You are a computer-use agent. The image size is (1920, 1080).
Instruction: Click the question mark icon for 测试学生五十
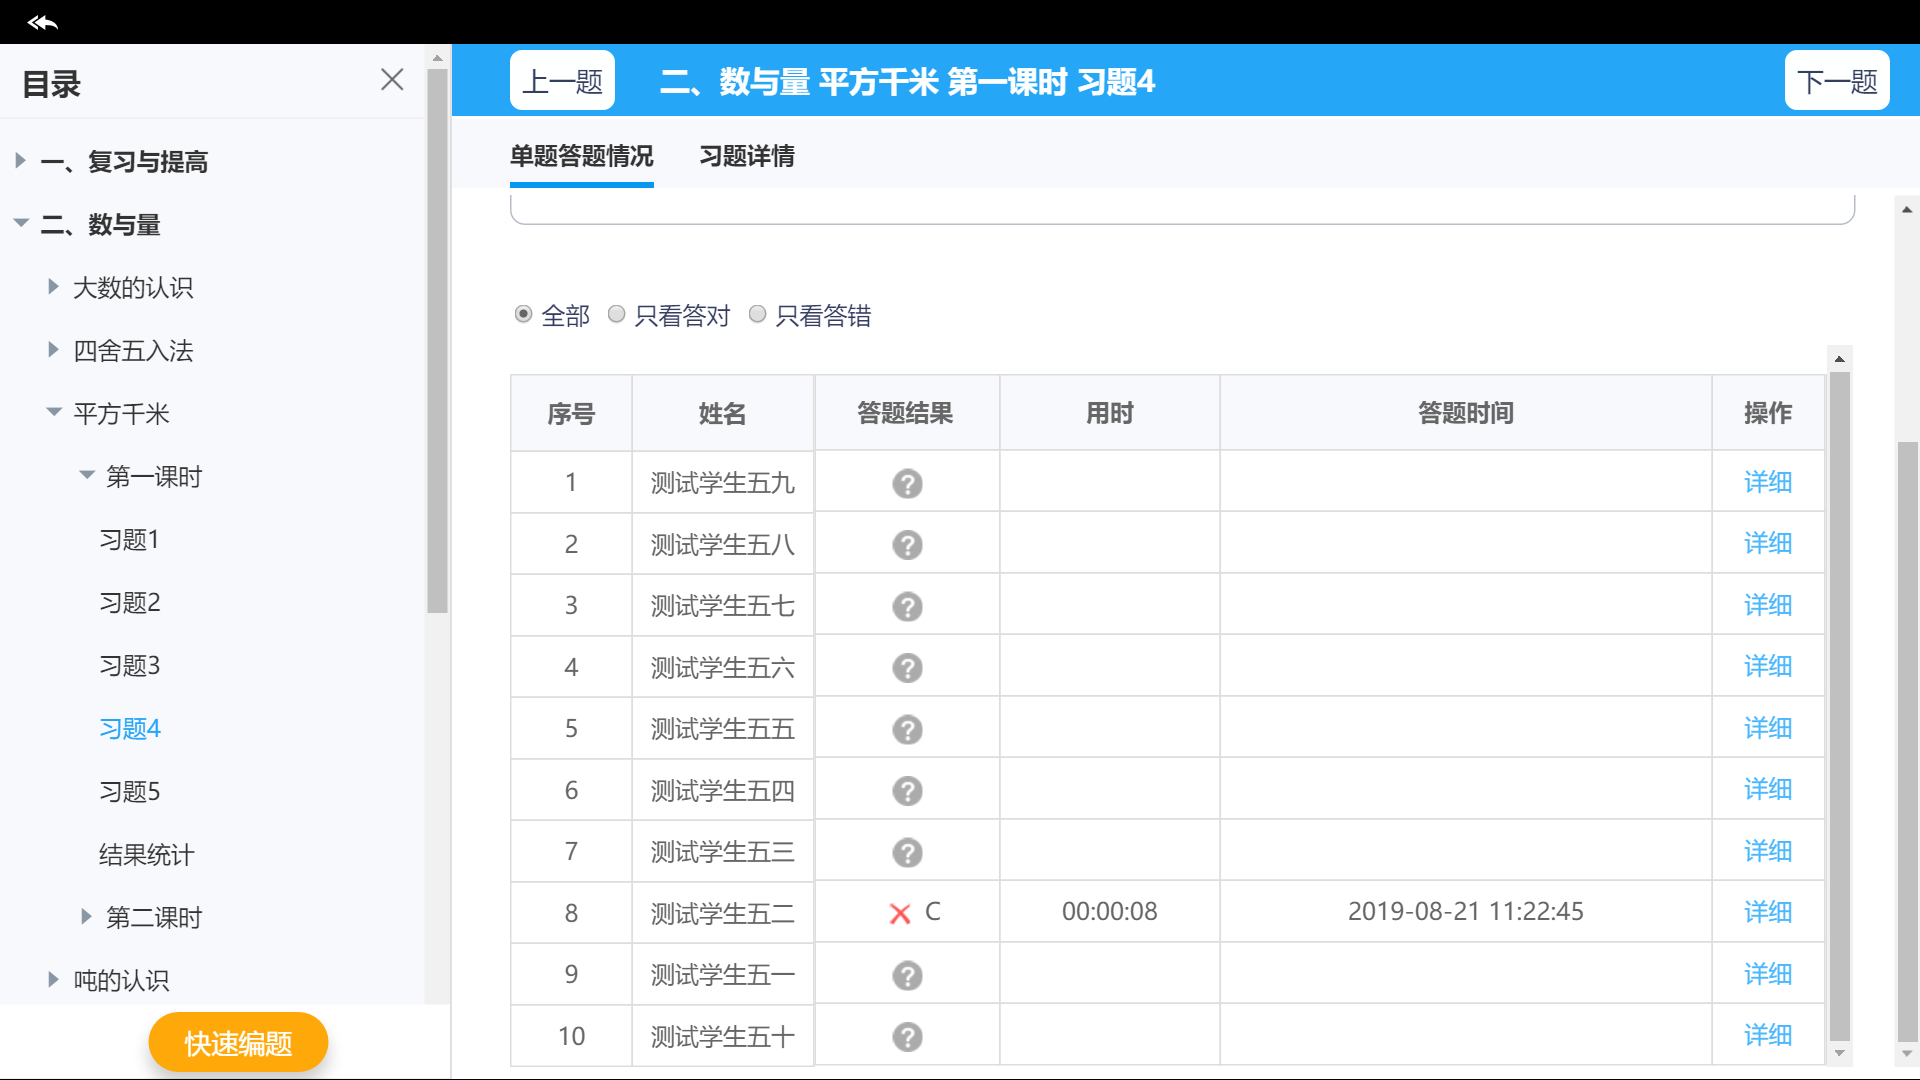[907, 1037]
